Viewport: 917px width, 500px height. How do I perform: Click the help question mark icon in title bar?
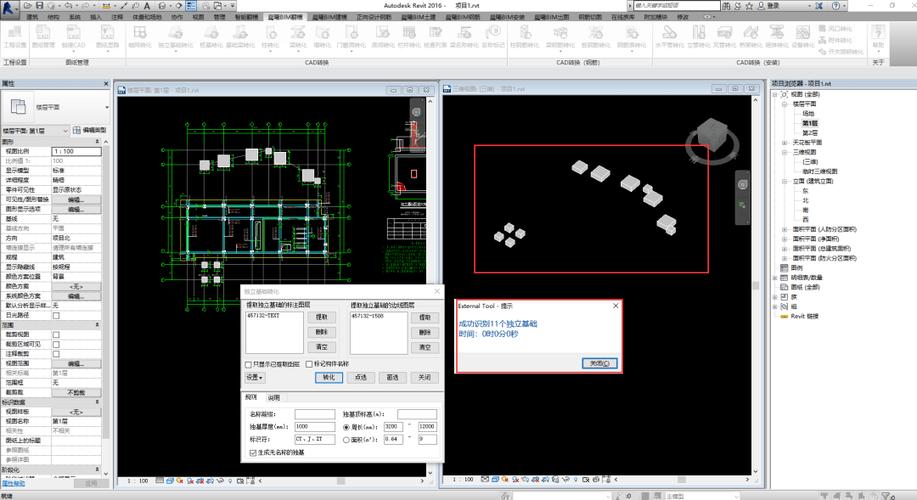click(836, 5)
